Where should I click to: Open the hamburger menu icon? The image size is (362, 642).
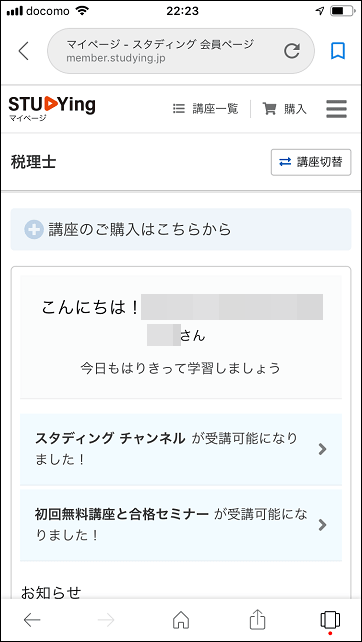point(337,109)
